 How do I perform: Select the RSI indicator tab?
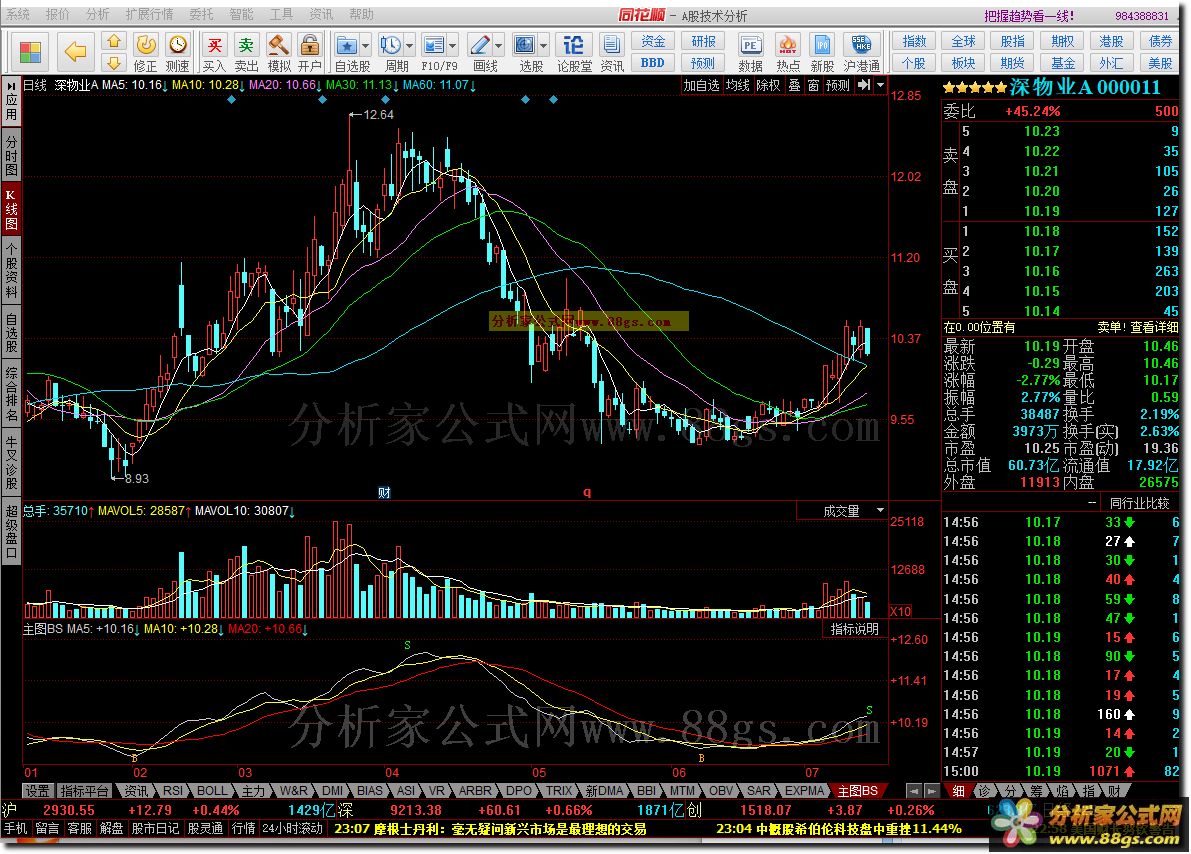(172, 790)
